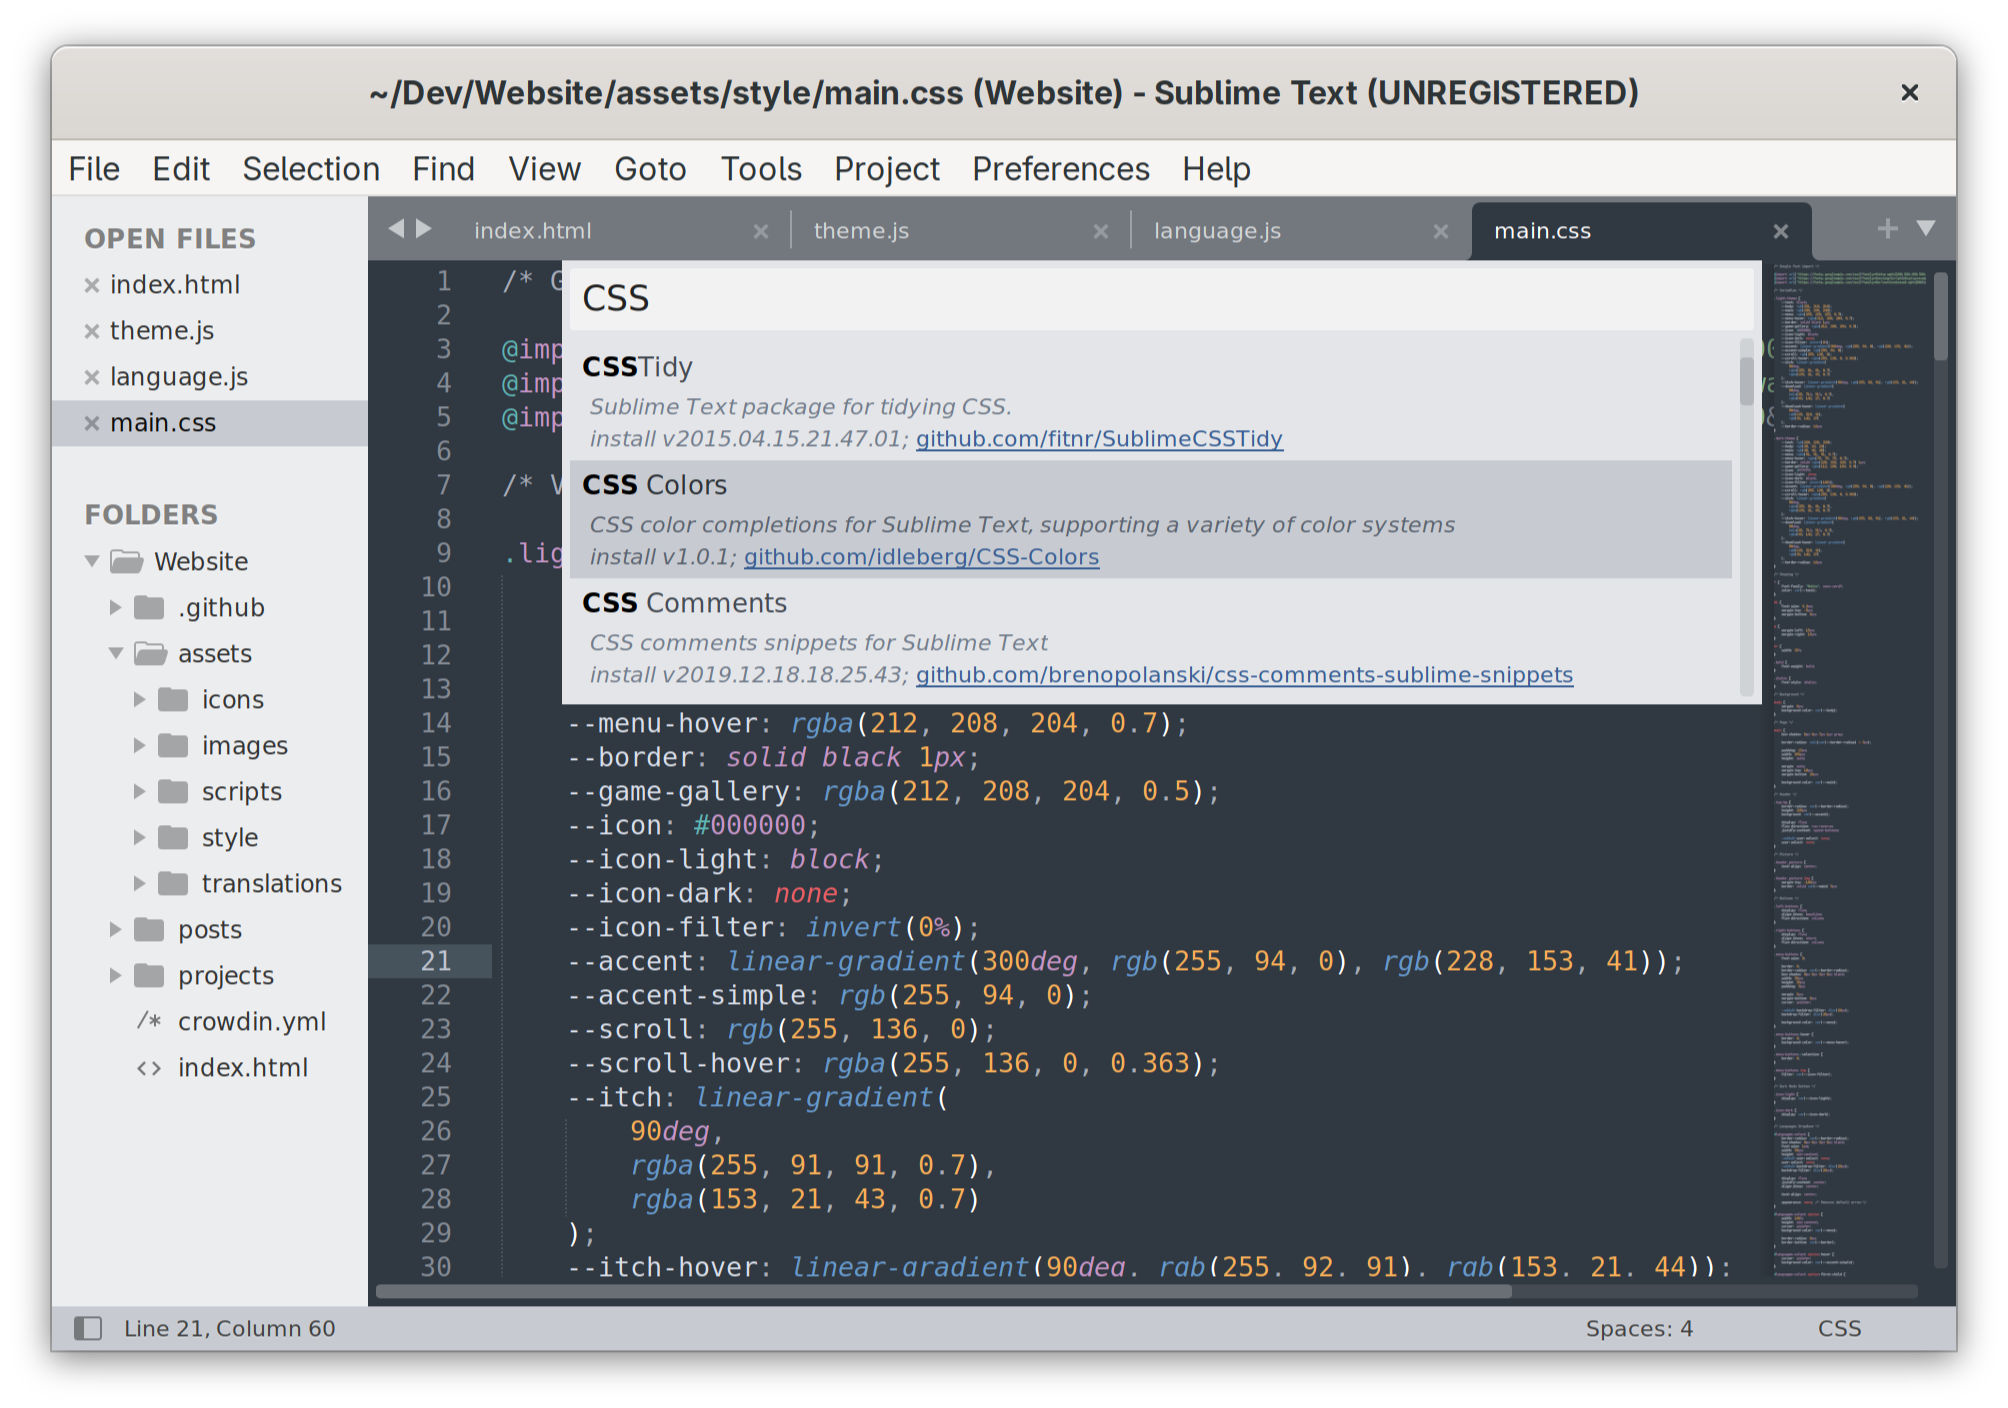Expand the .github folder

116,607
